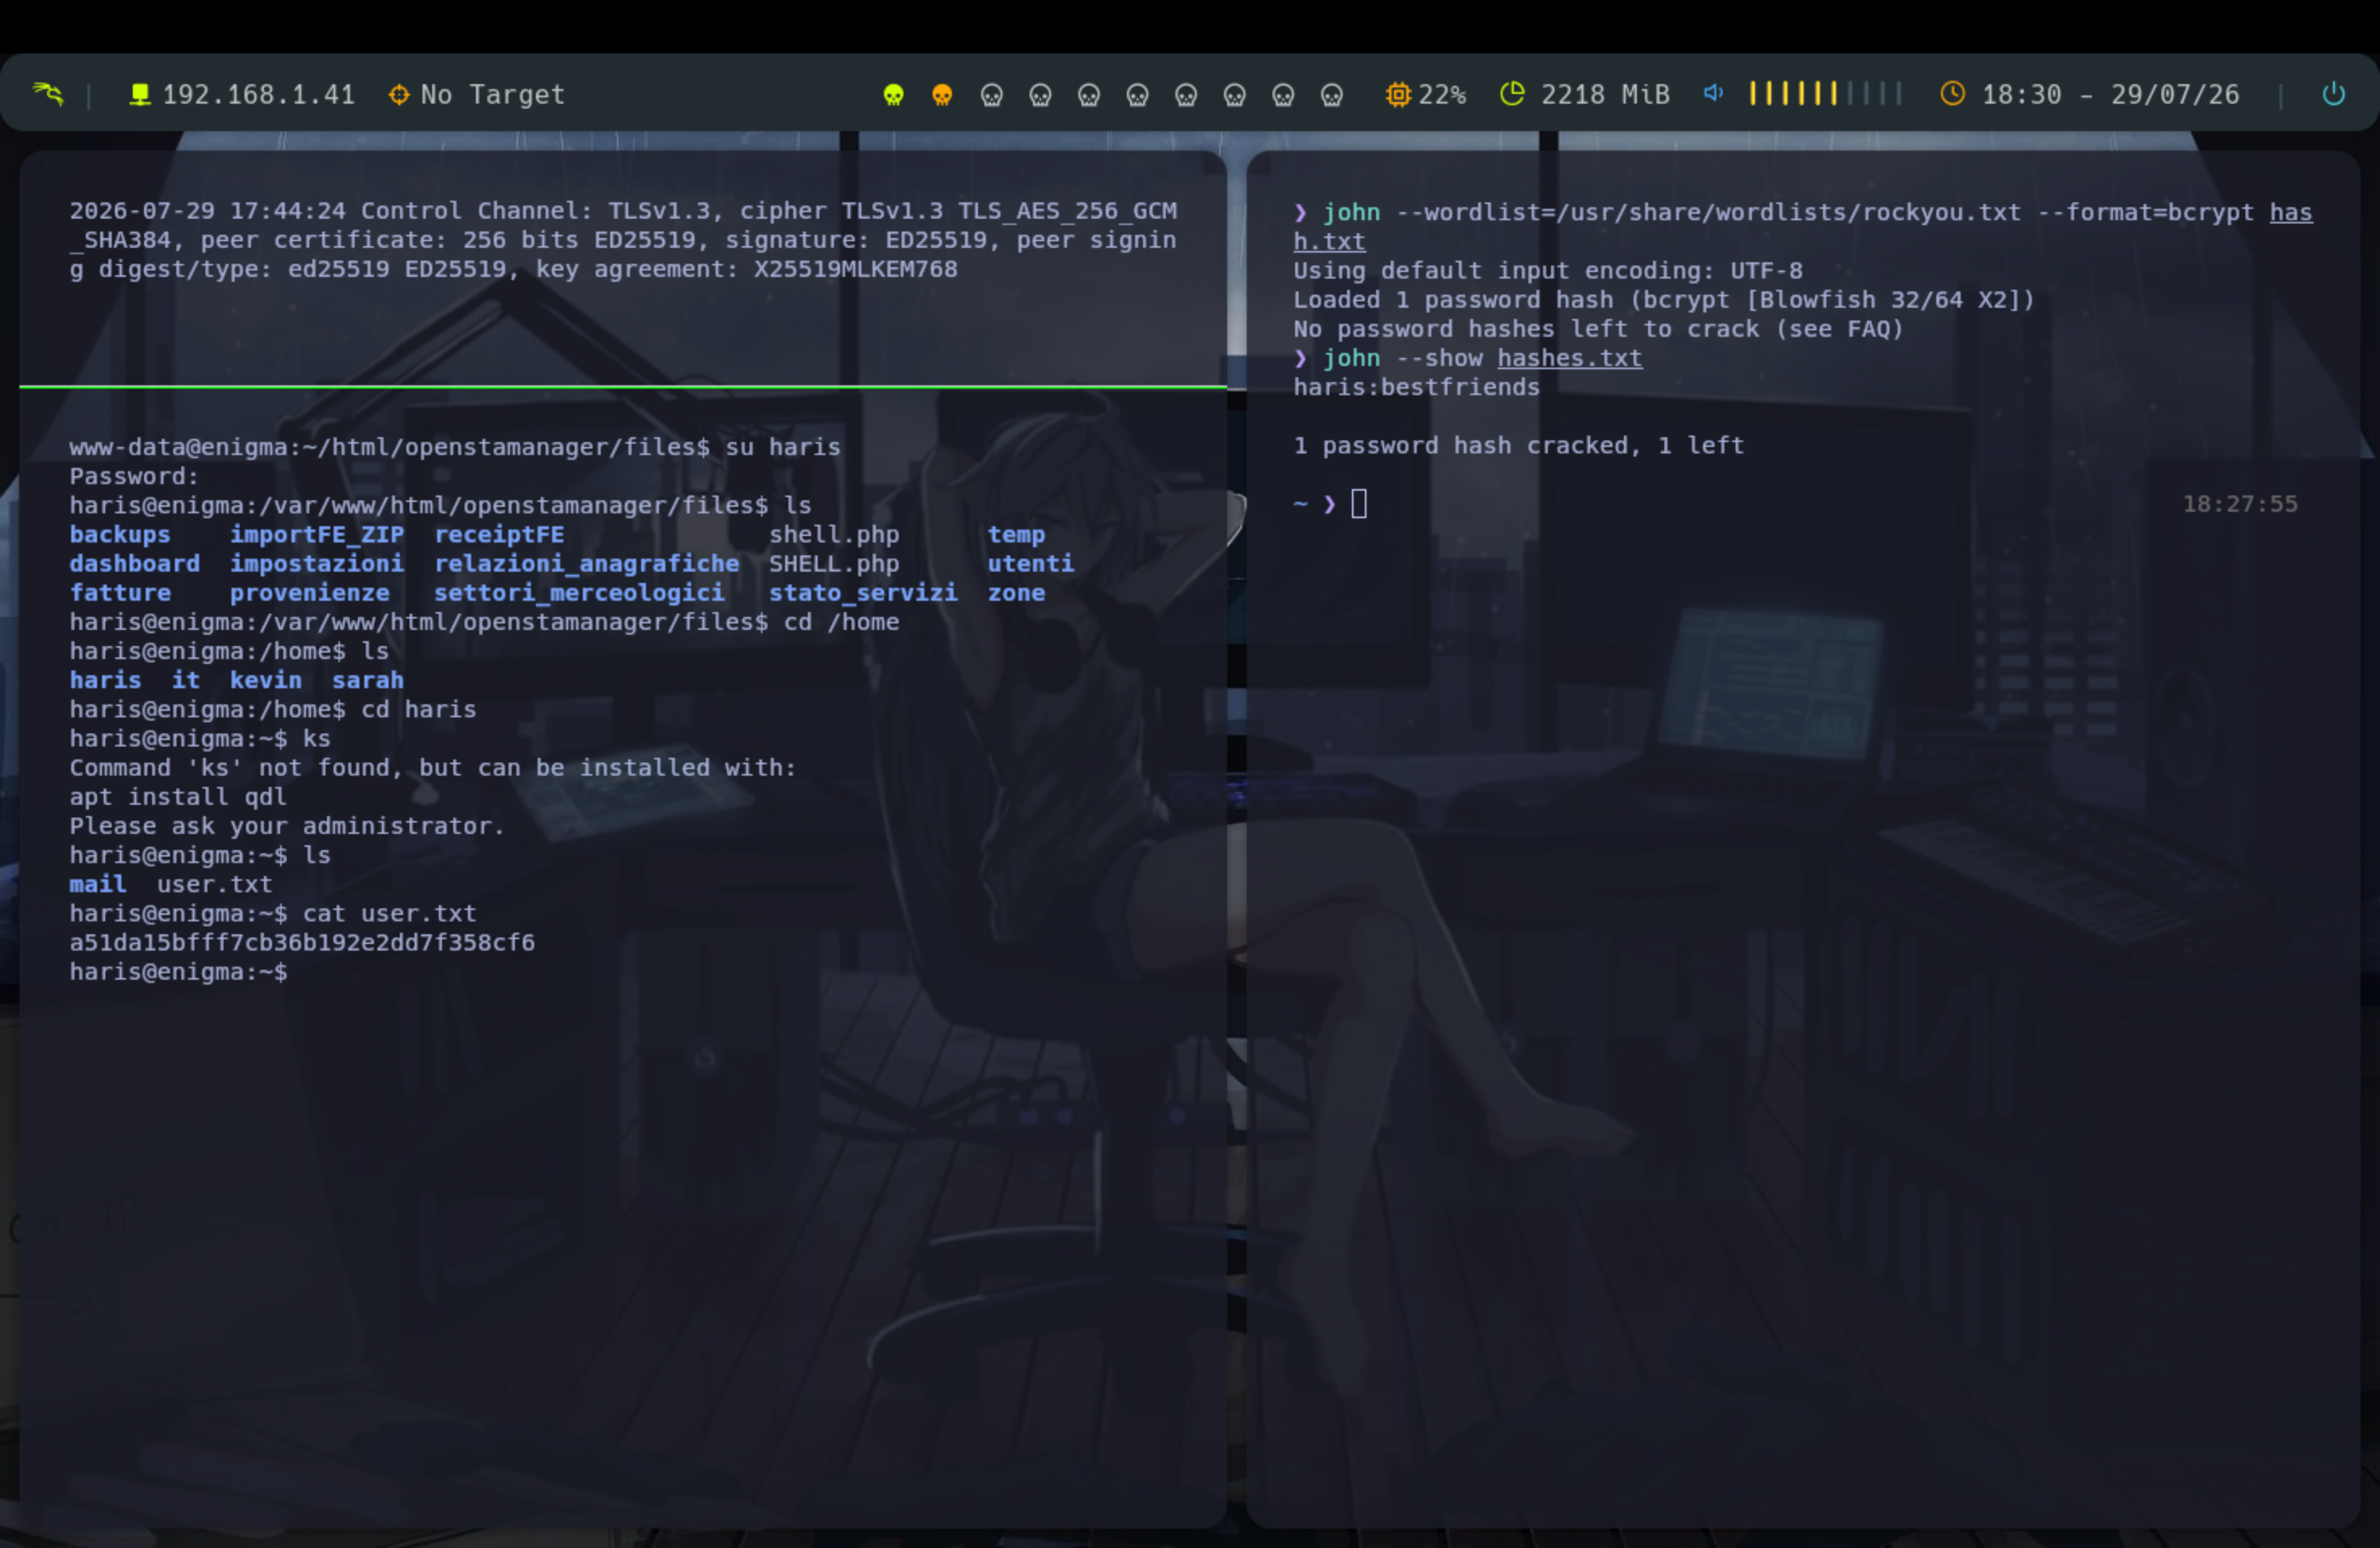Click the flag hash a51da15bfff7cb36b192e2dd7f358cf6
Image resolution: width=2380 pixels, height=1548 pixels.
coord(302,943)
